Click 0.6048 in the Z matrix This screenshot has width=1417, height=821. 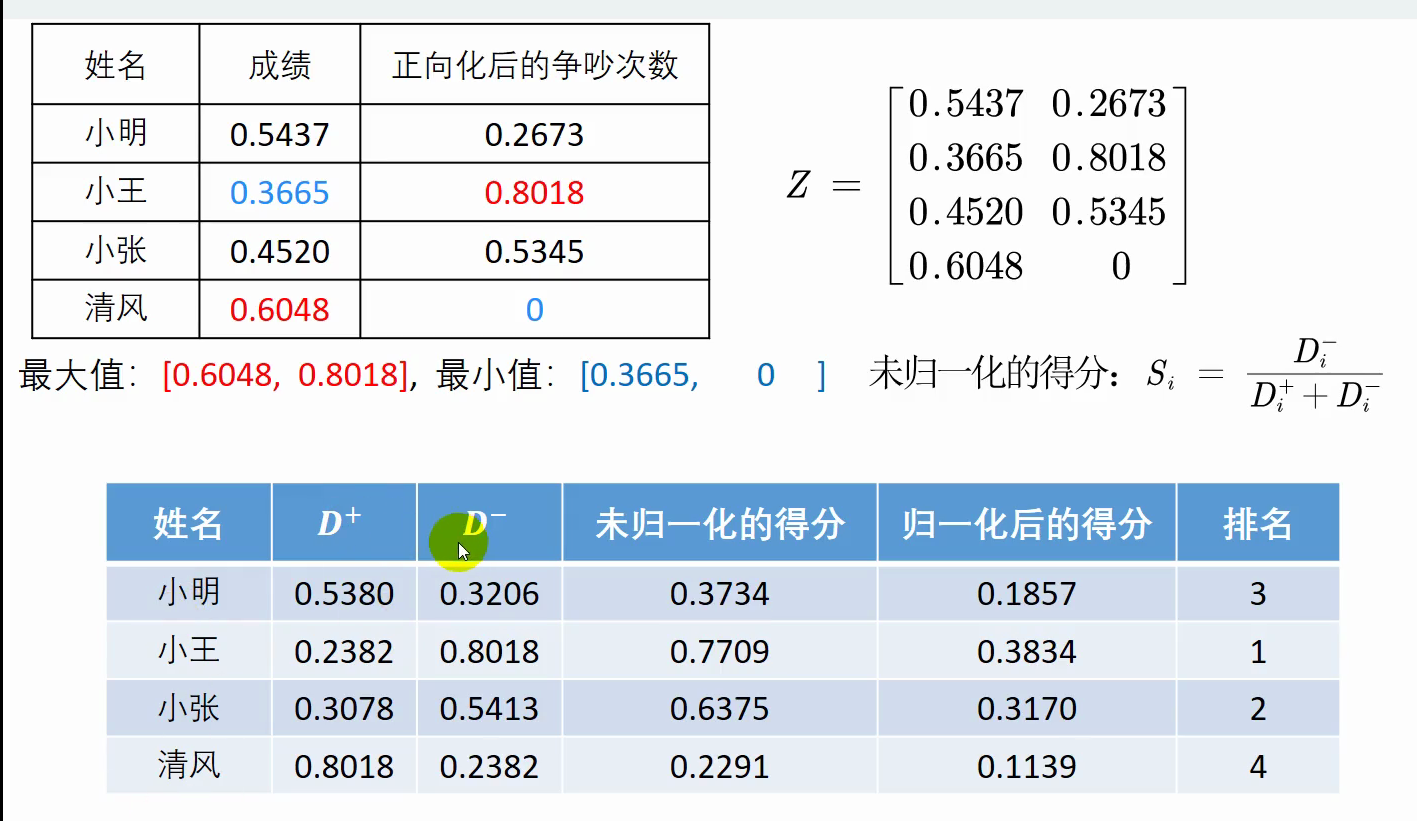(965, 266)
